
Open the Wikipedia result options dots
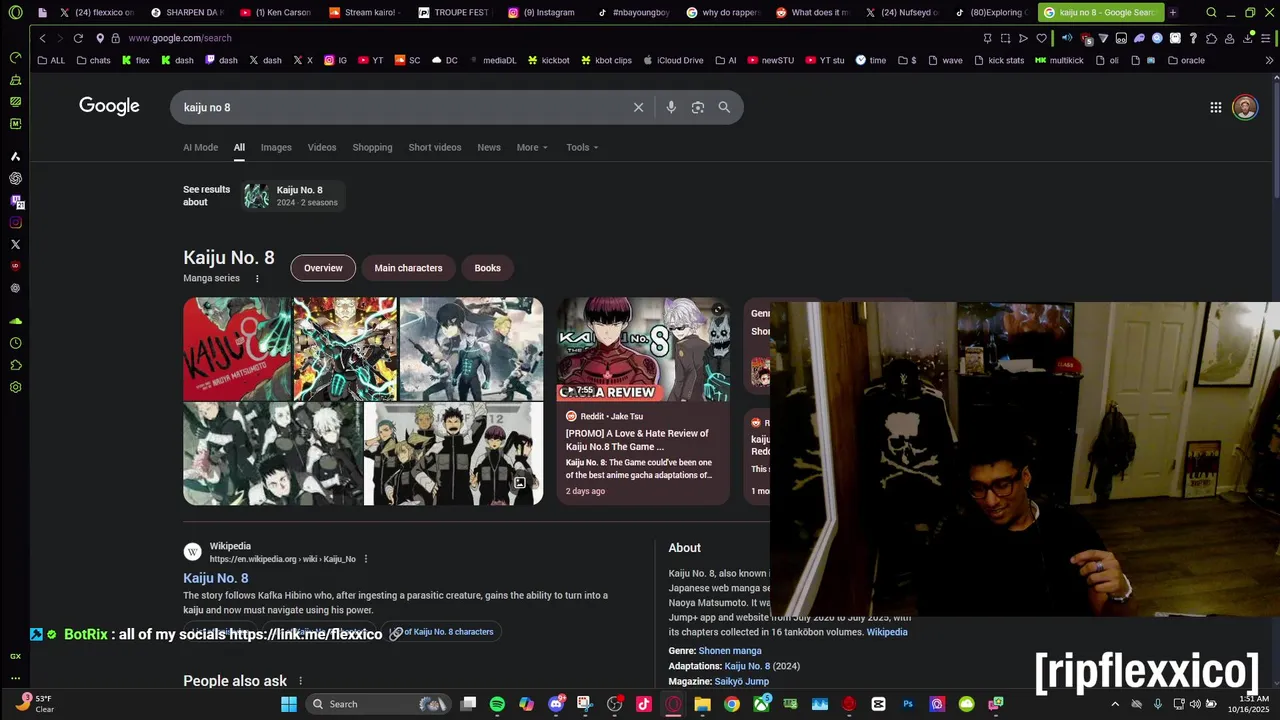coord(366,559)
